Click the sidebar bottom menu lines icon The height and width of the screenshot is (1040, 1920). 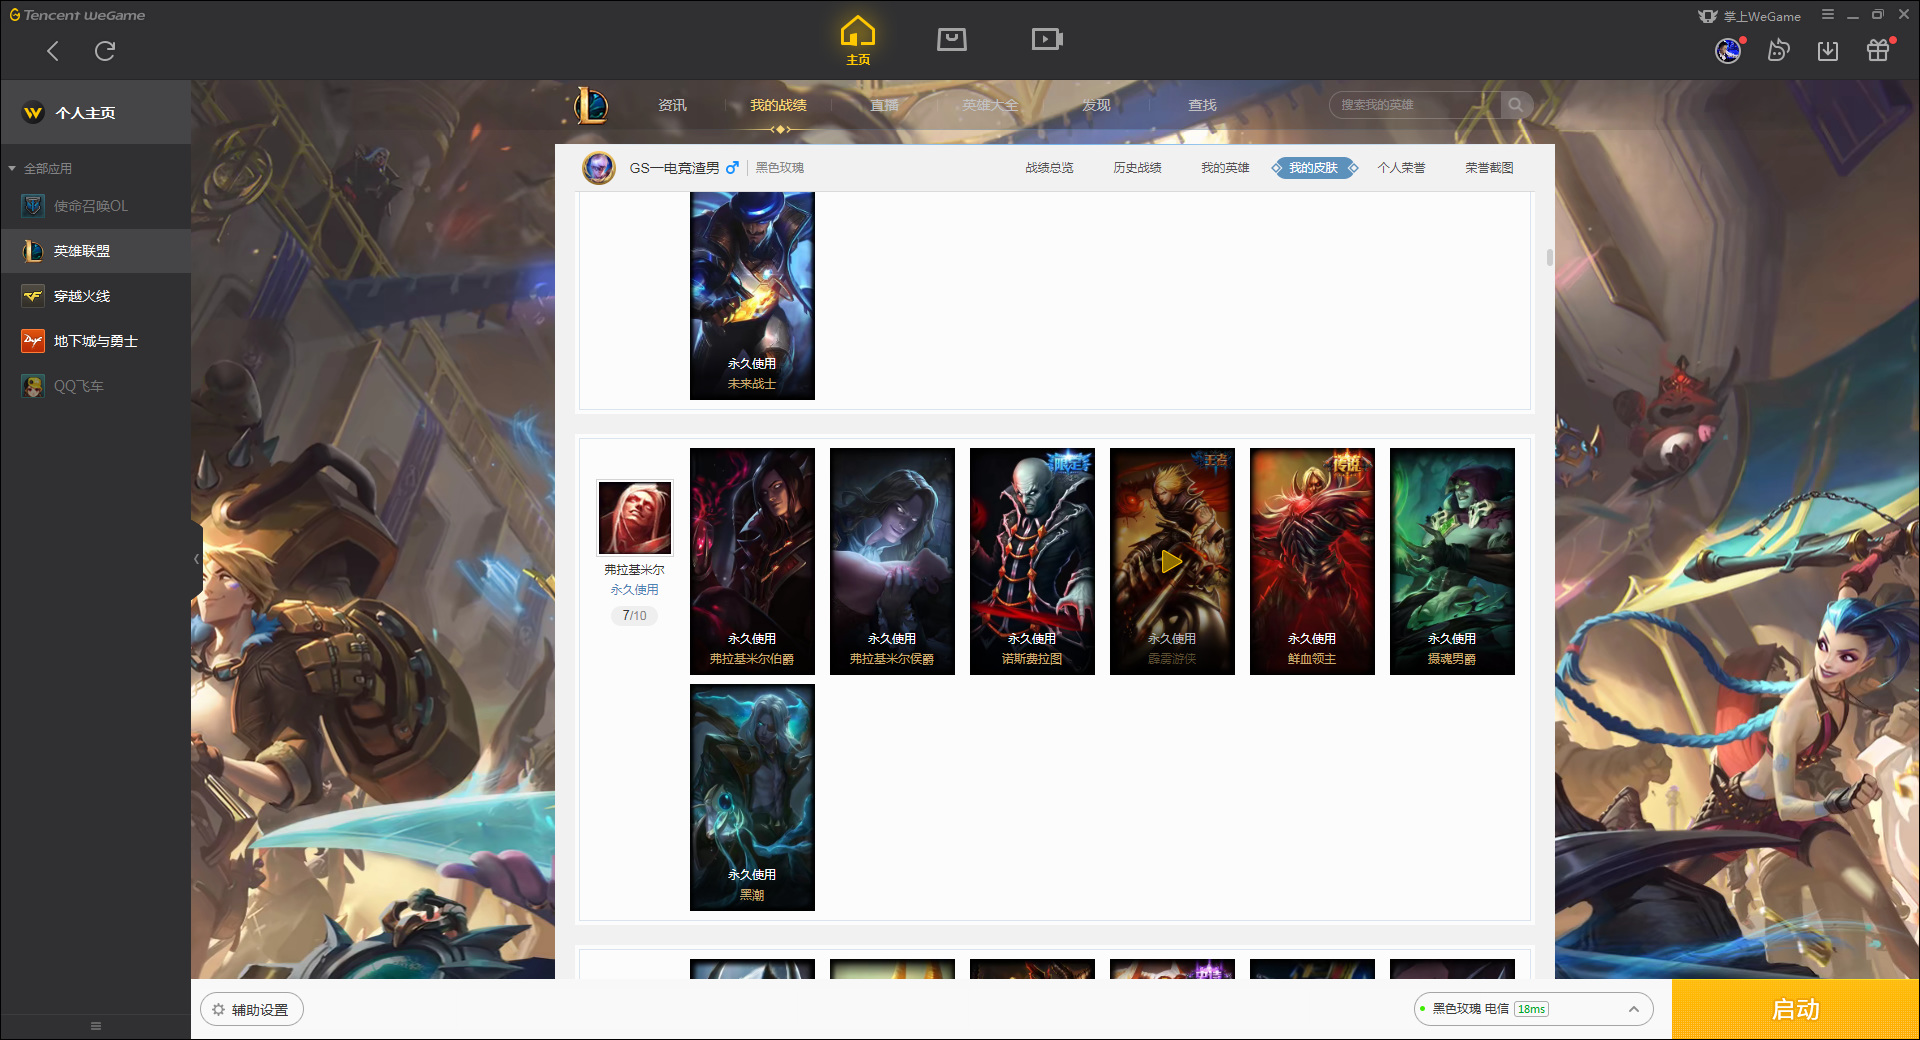coord(96,1026)
